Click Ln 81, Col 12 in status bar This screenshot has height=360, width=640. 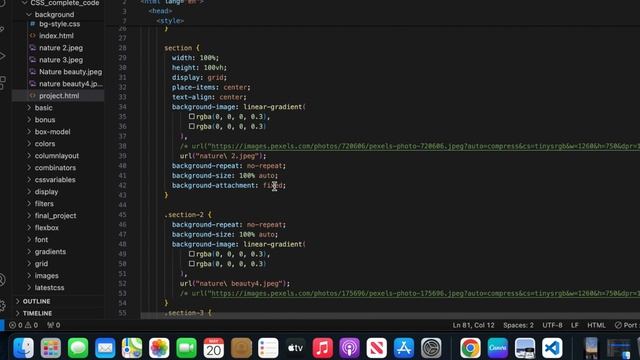point(473,325)
